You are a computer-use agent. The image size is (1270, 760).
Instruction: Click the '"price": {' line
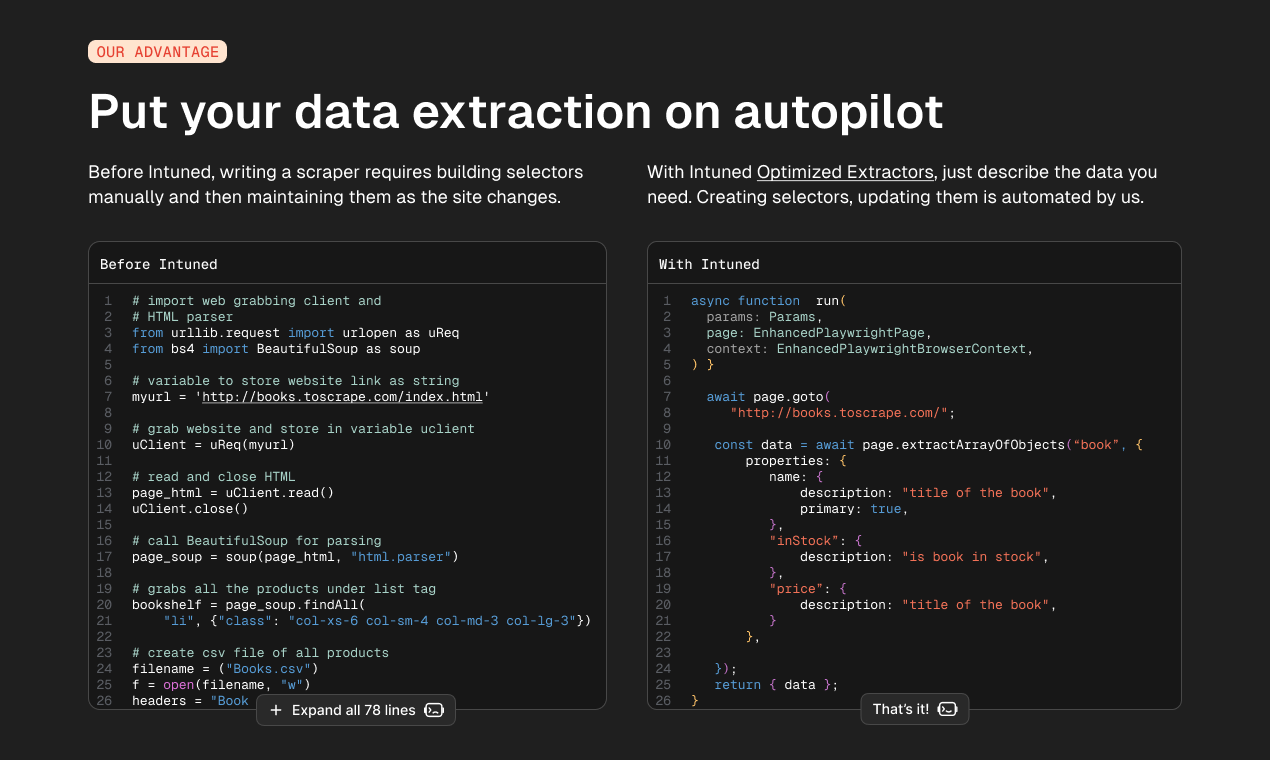(808, 589)
